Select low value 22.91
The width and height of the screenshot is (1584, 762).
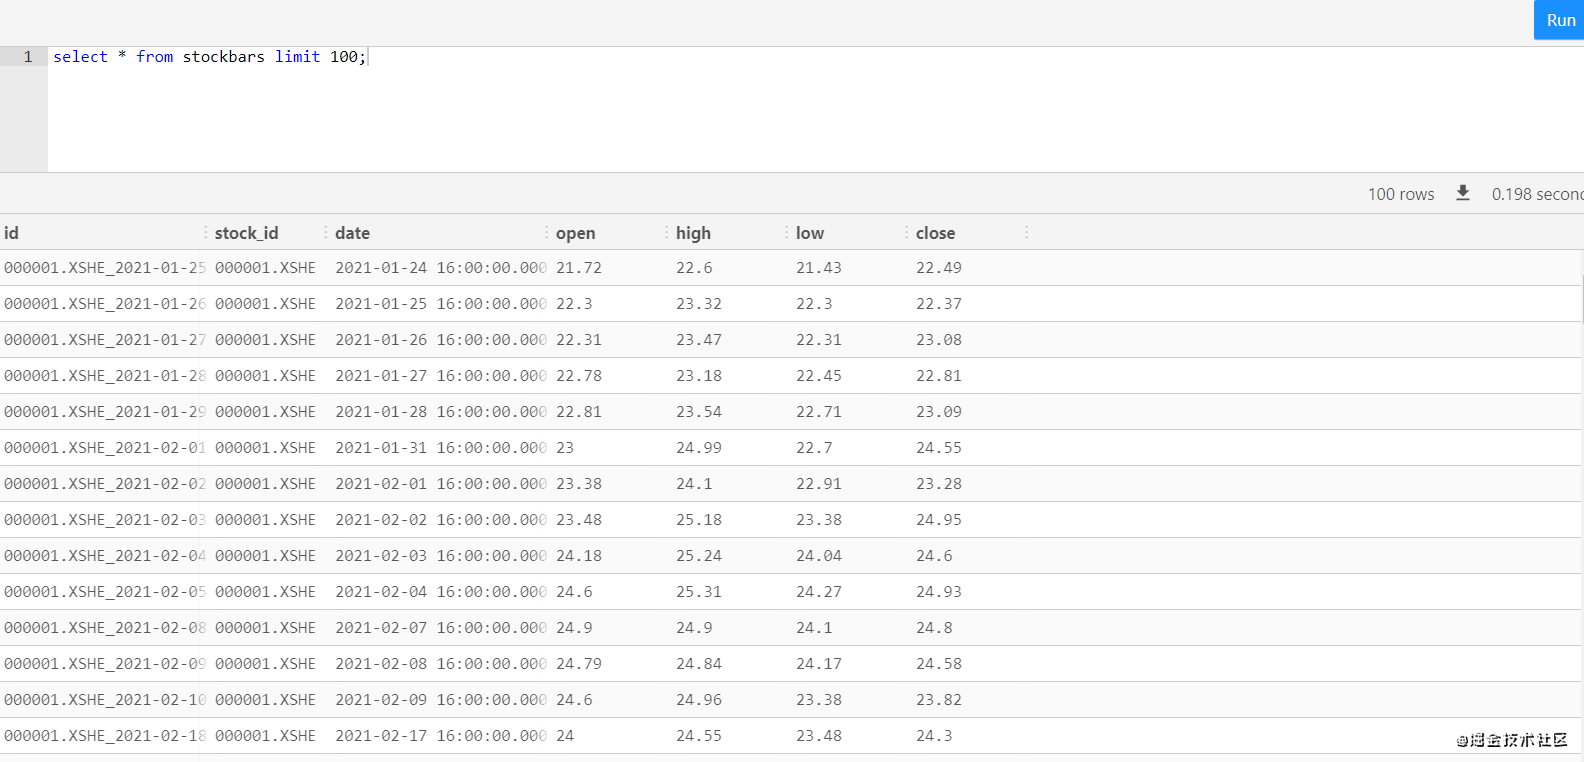819,484
